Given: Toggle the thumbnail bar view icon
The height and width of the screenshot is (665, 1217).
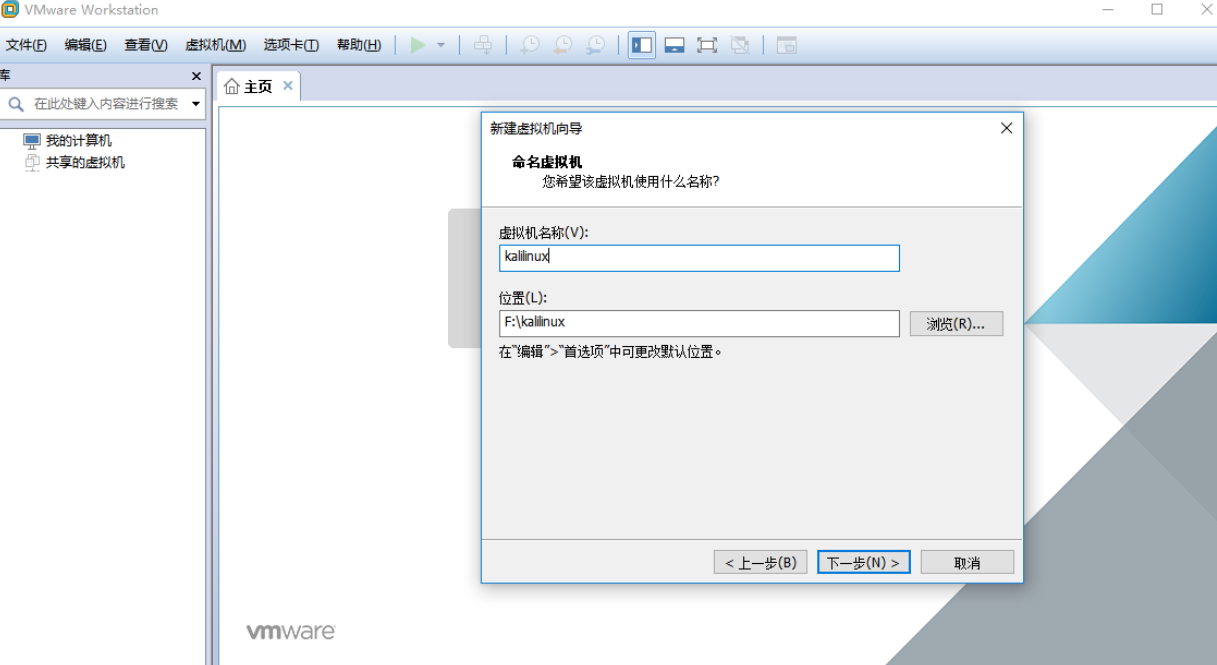Looking at the screenshot, I should (x=674, y=45).
